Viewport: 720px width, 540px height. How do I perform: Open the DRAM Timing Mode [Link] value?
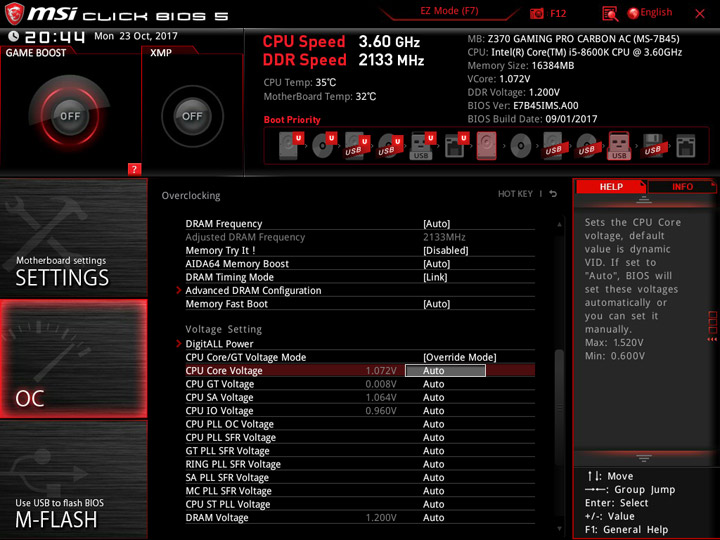(x=435, y=277)
